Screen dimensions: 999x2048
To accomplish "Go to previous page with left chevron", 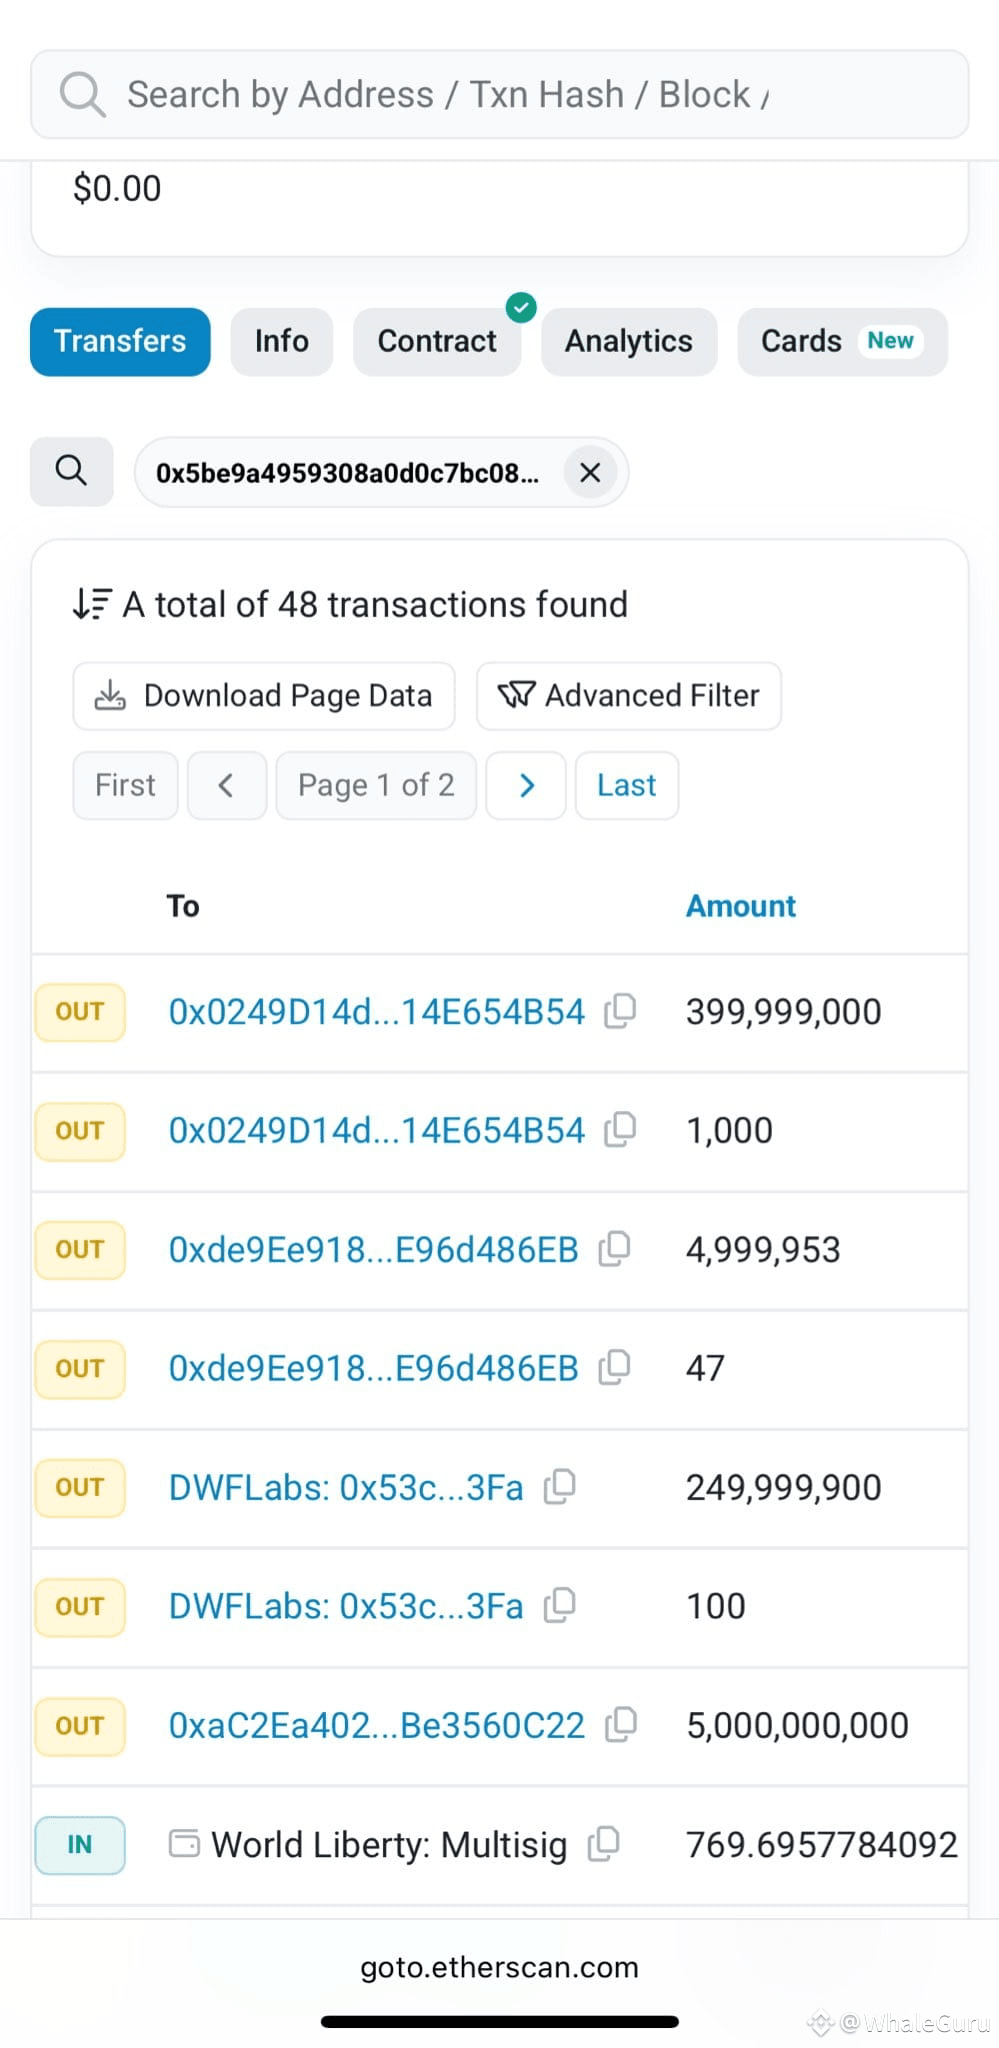I will click(x=227, y=786).
